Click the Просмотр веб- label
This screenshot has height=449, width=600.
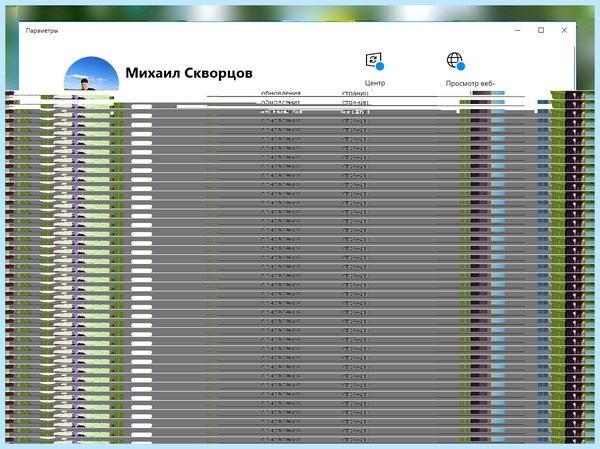pos(470,83)
